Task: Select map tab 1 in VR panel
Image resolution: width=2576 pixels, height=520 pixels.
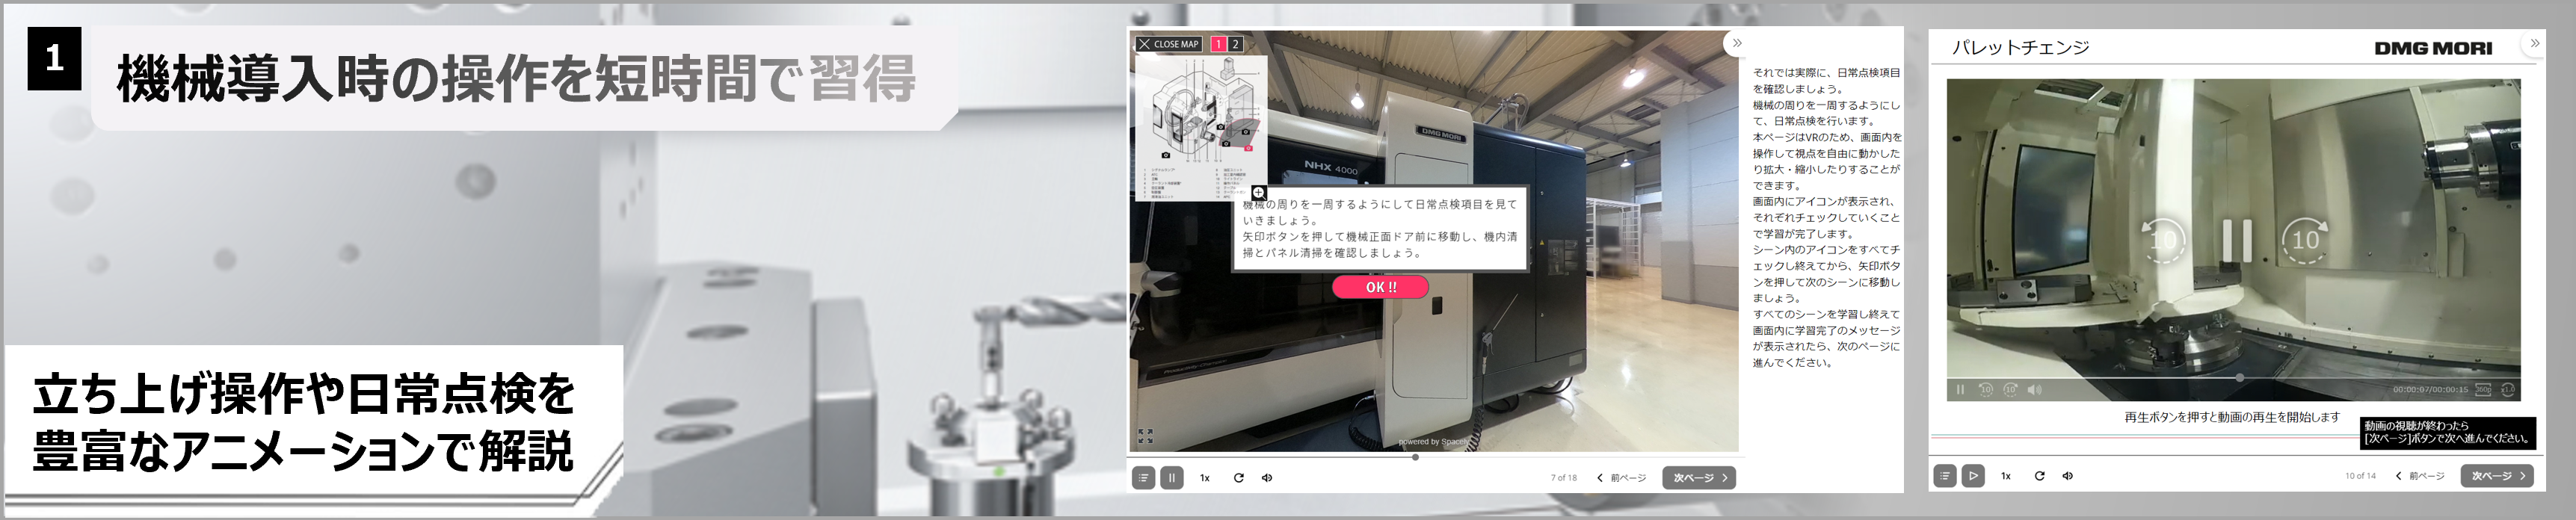Action: (1218, 44)
